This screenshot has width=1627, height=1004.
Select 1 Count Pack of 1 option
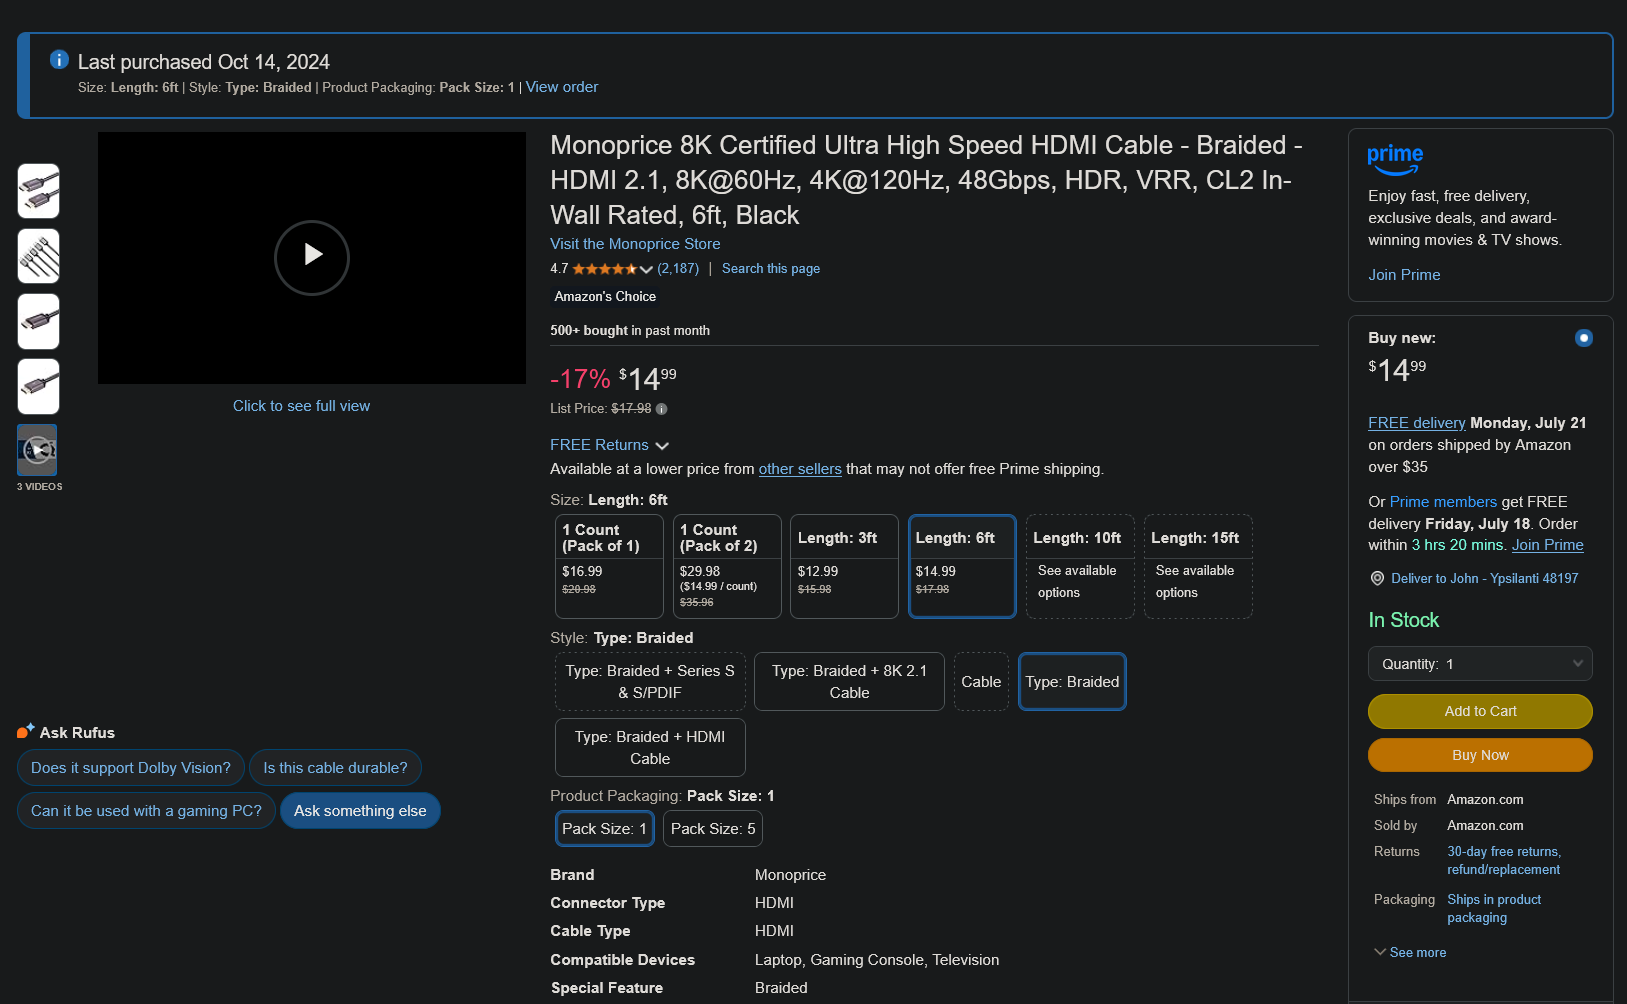click(609, 566)
